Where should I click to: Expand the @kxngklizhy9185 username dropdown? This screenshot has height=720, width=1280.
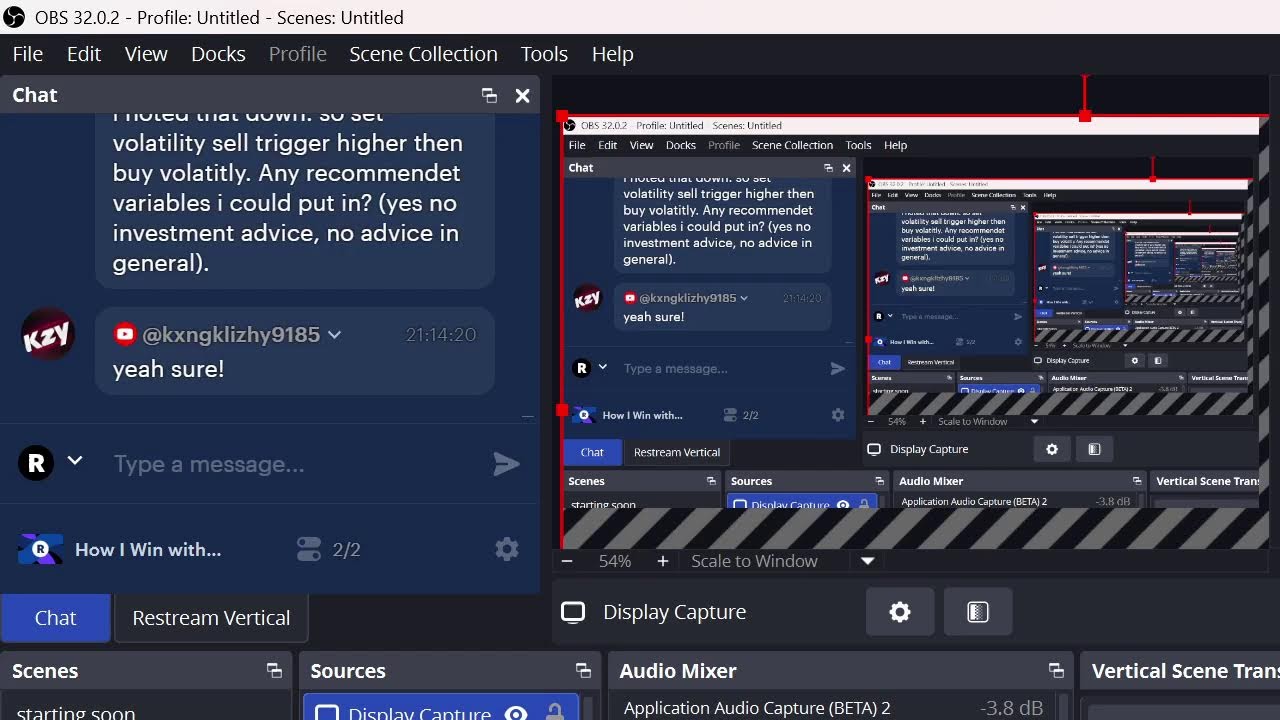pos(335,335)
